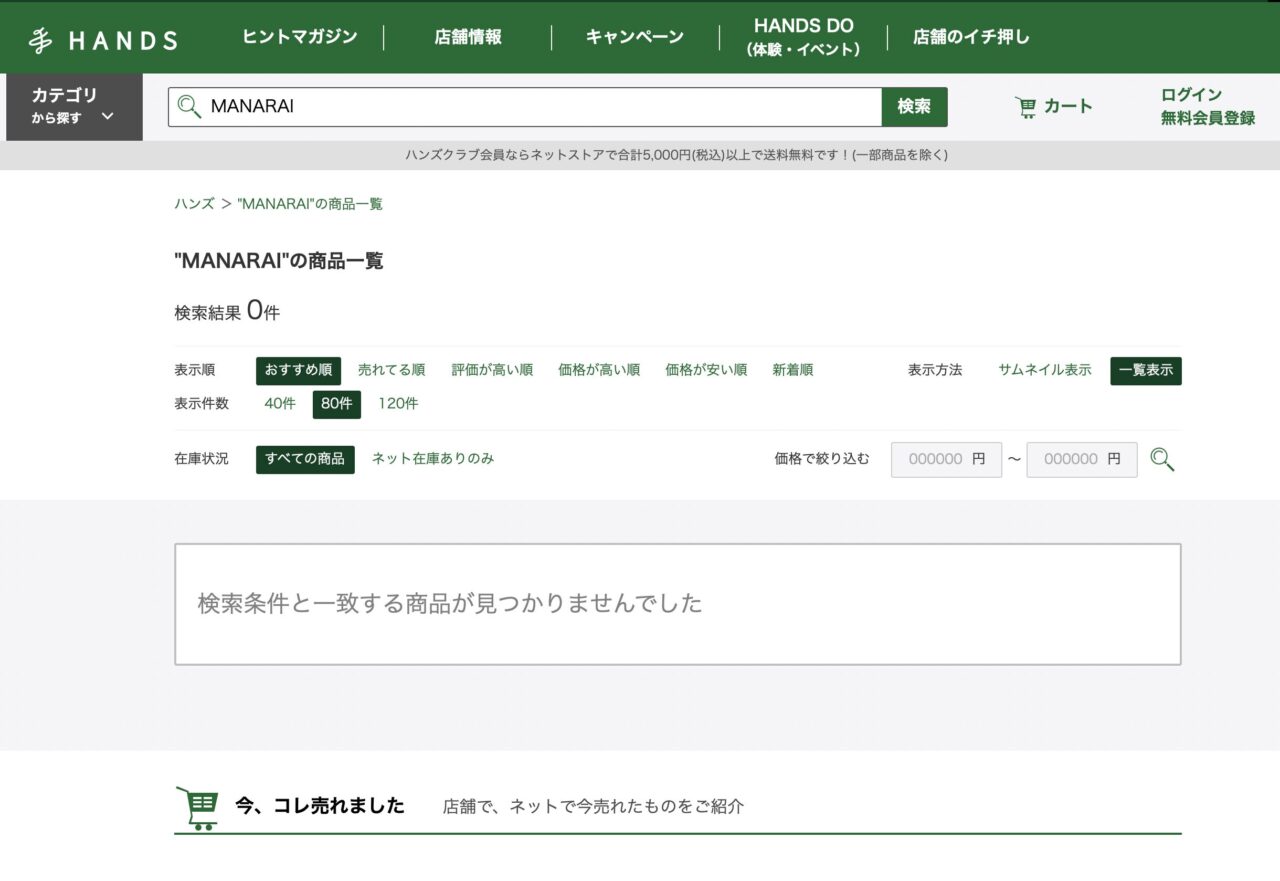This screenshot has width=1280, height=881.
Task: Go to ハンズ breadcrumb link
Action: tap(194, 204)
